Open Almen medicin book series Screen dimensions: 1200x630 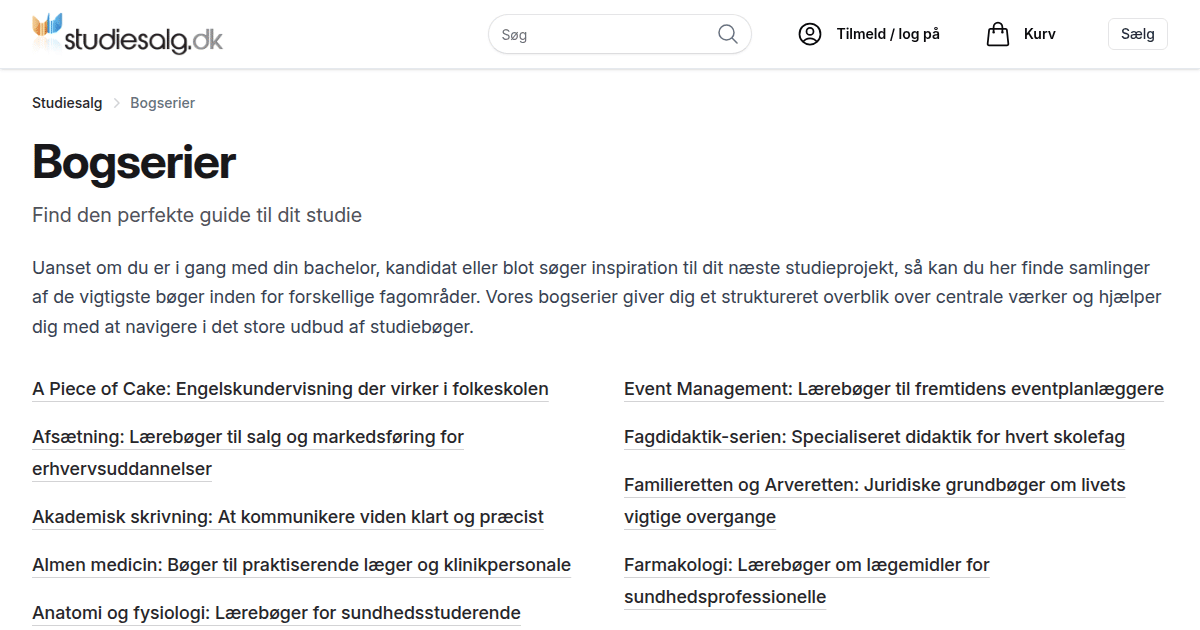(x=301, y=565)
